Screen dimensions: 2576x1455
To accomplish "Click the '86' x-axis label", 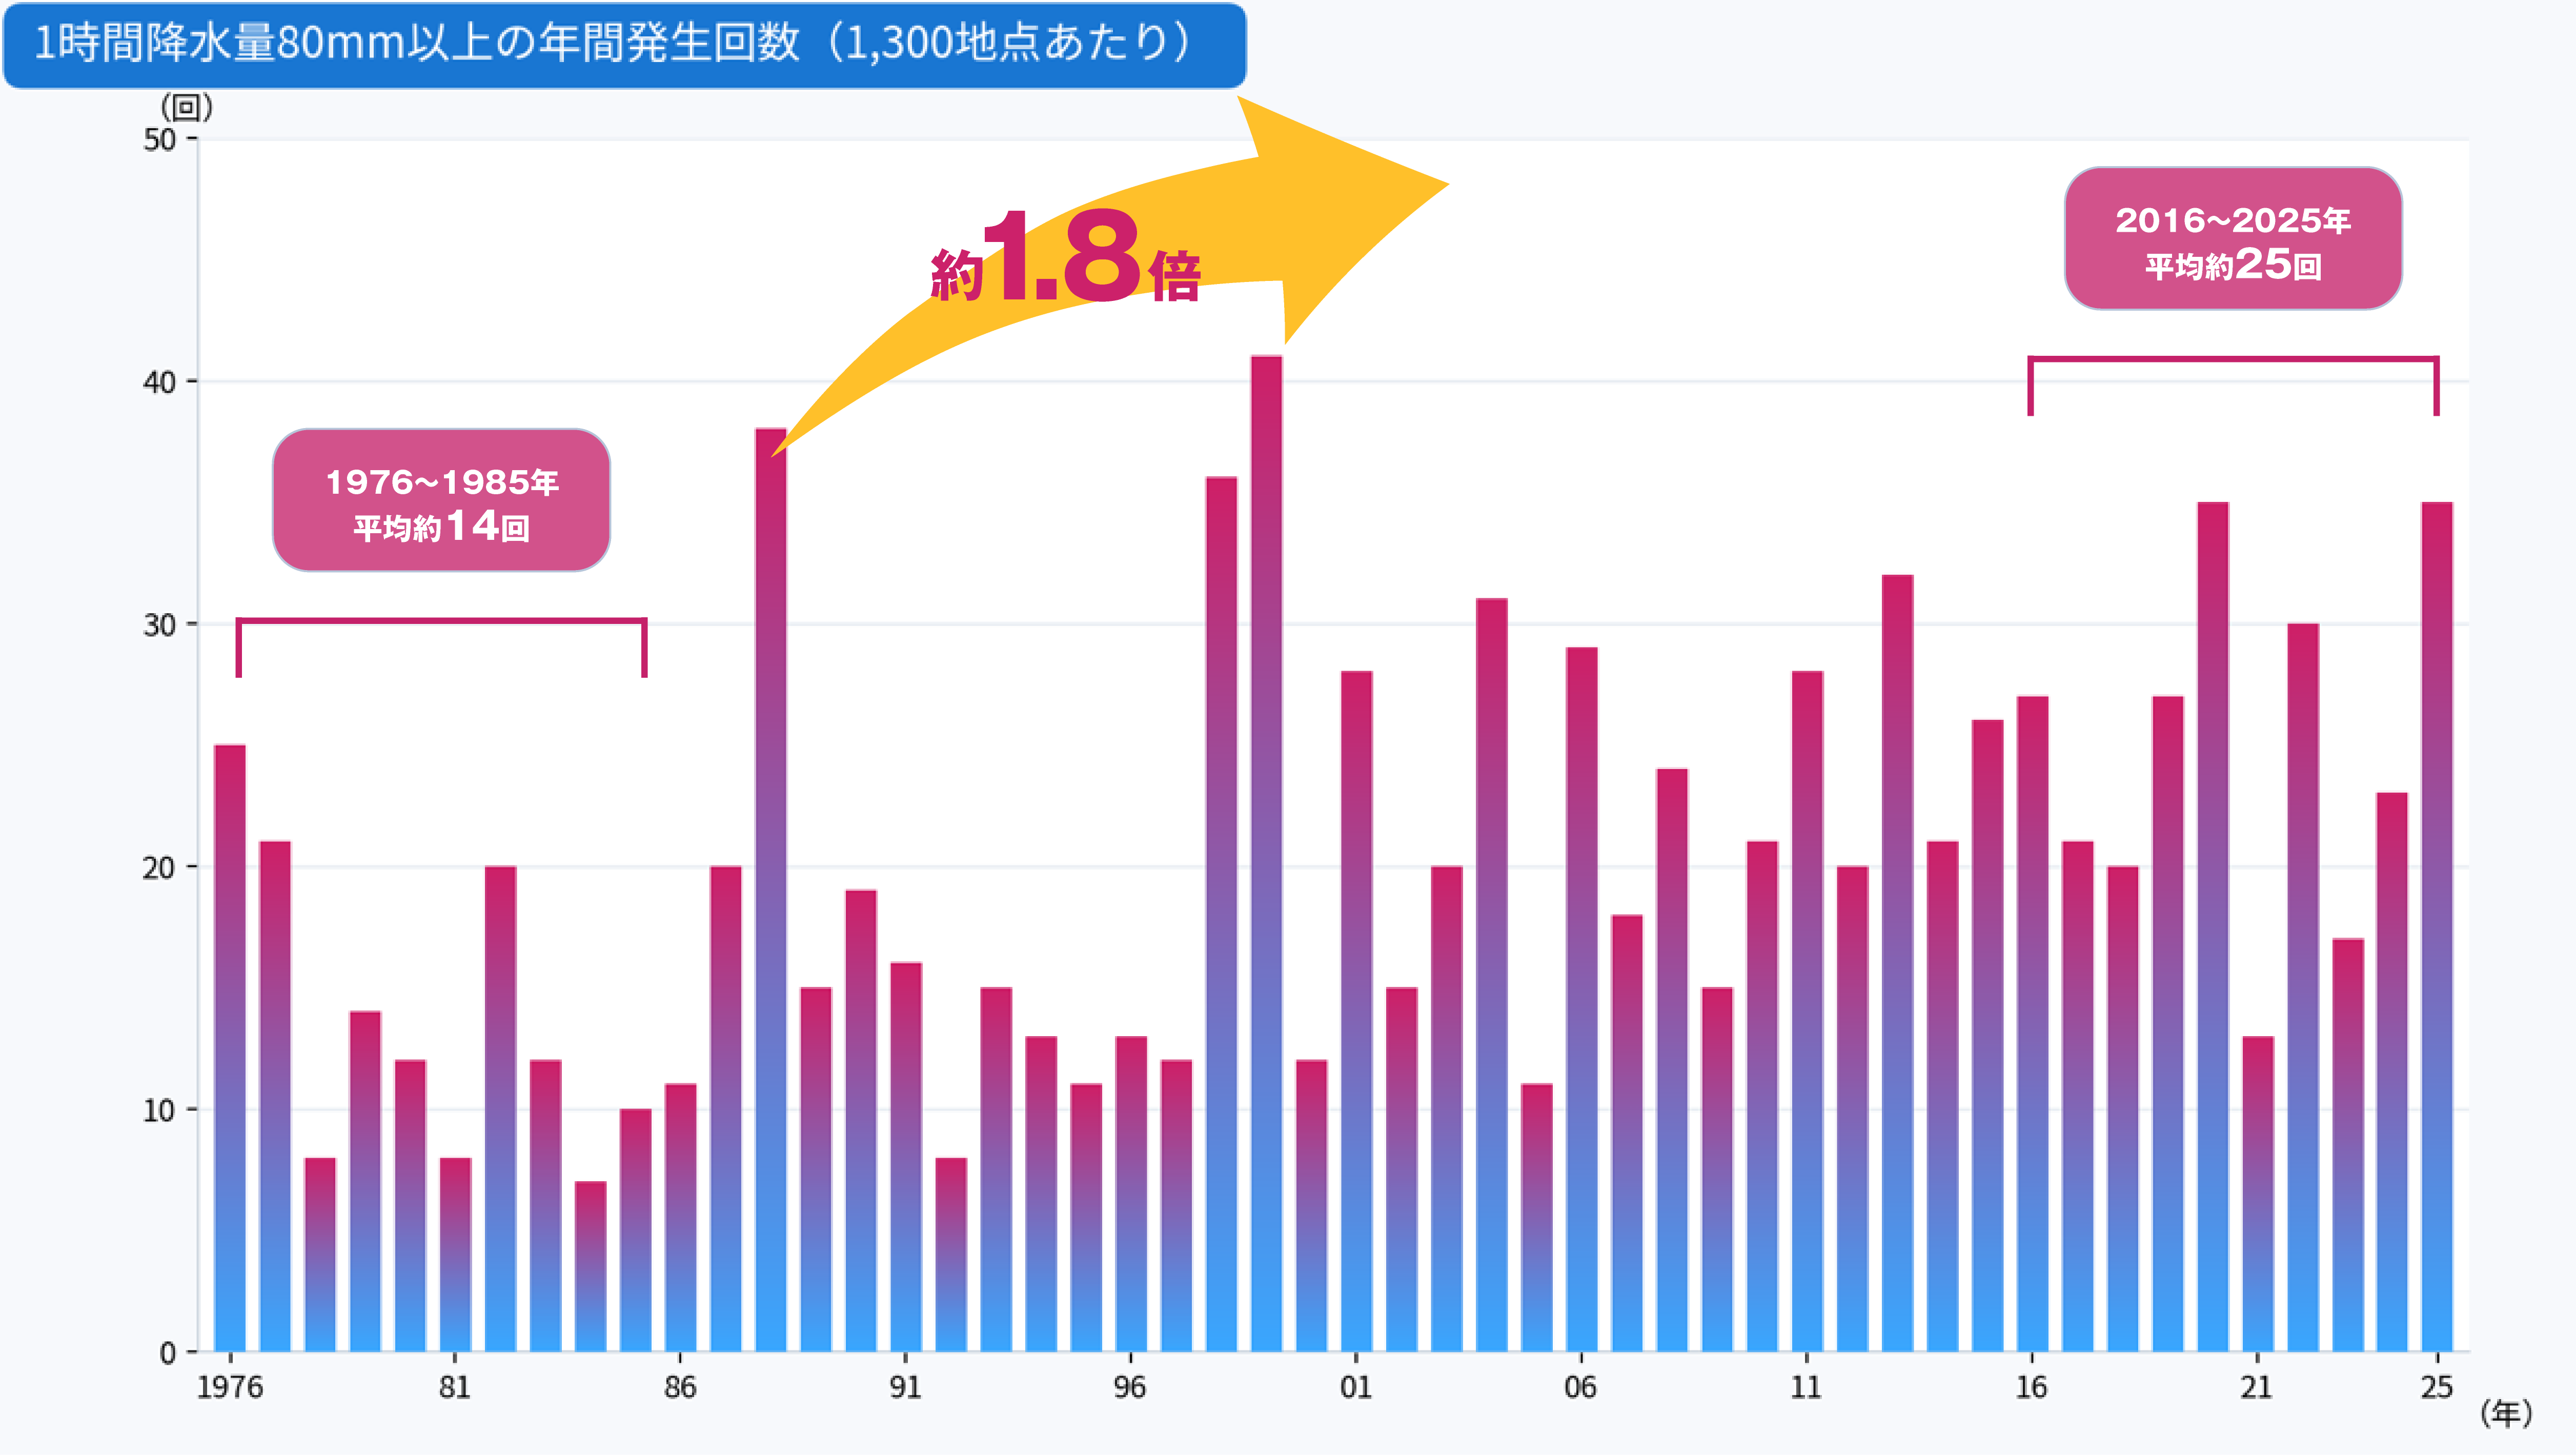I will tap(680, 1387).
